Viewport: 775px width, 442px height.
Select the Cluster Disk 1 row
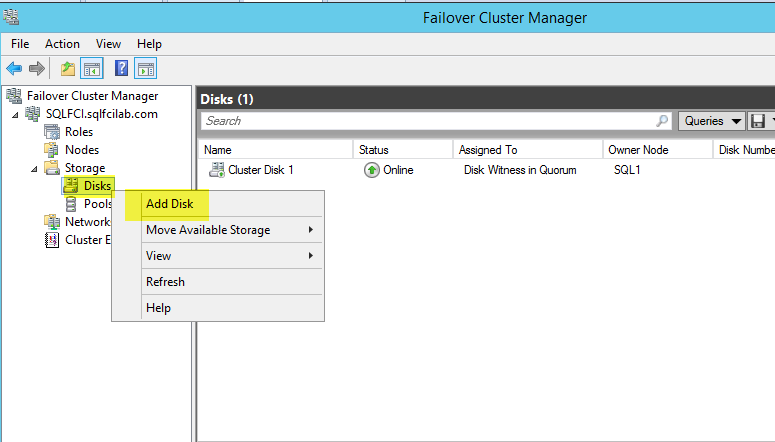tap(487, 170)
